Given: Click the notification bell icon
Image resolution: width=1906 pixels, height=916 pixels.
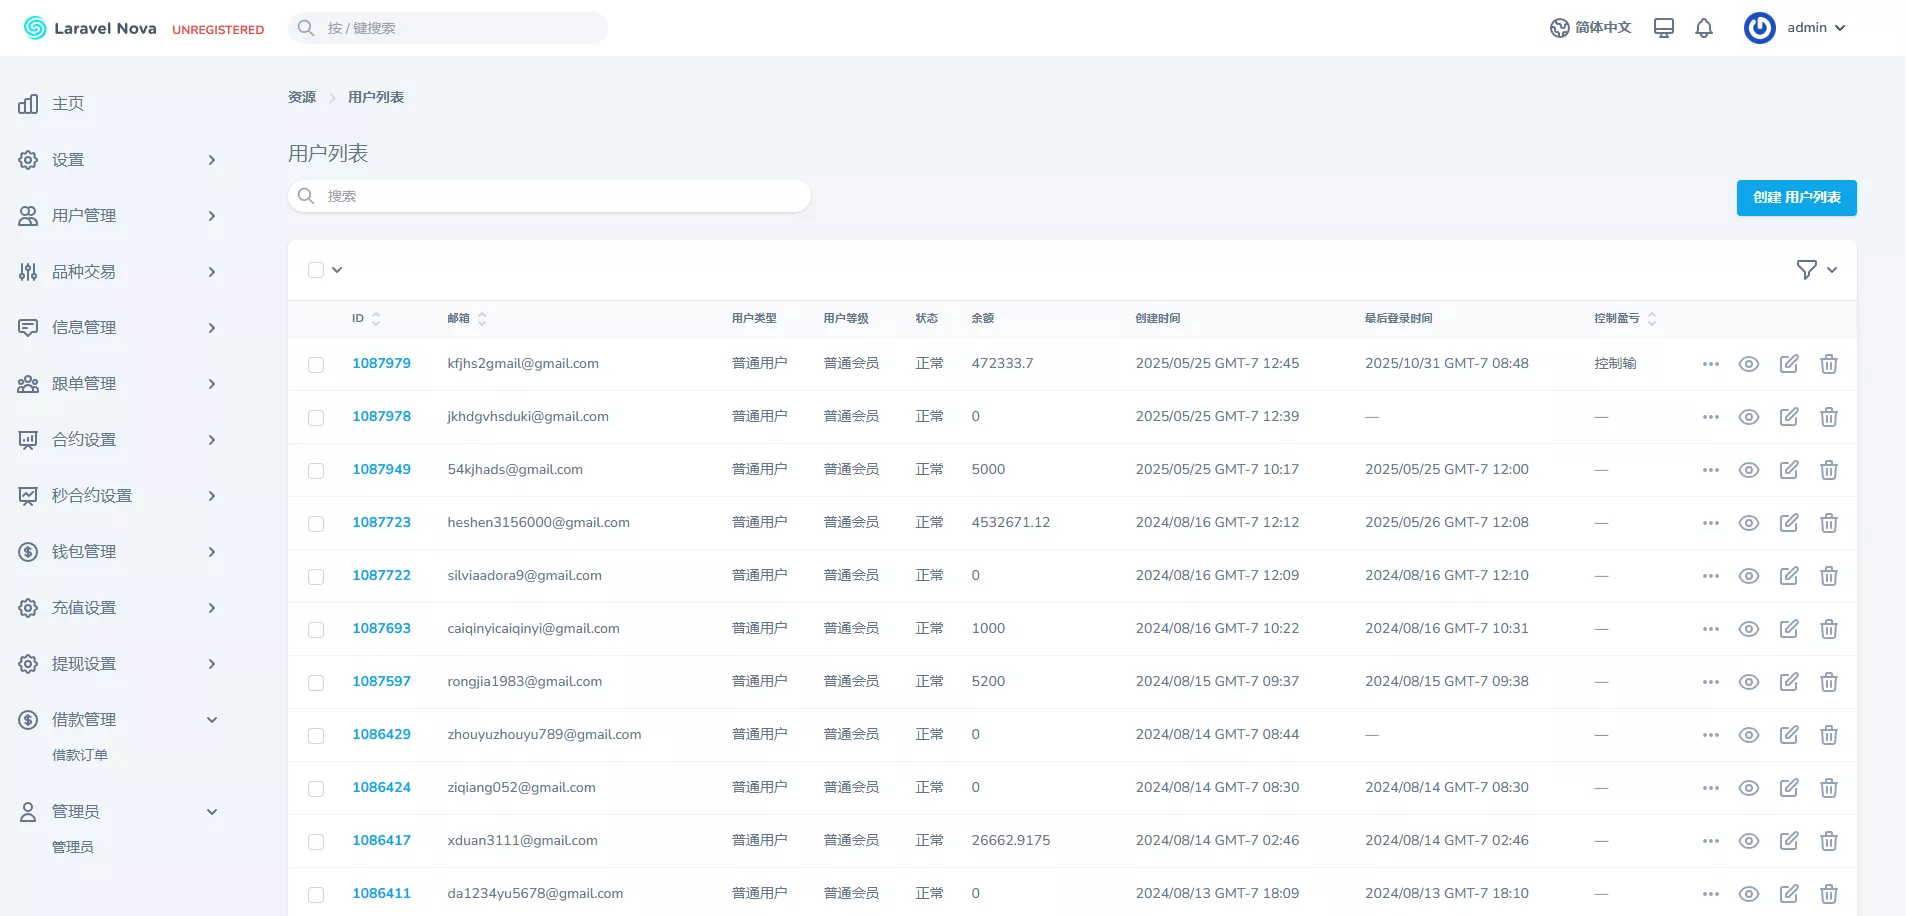Looking at the screenshot, I should pyautogui.click(x=1704, y=28).
